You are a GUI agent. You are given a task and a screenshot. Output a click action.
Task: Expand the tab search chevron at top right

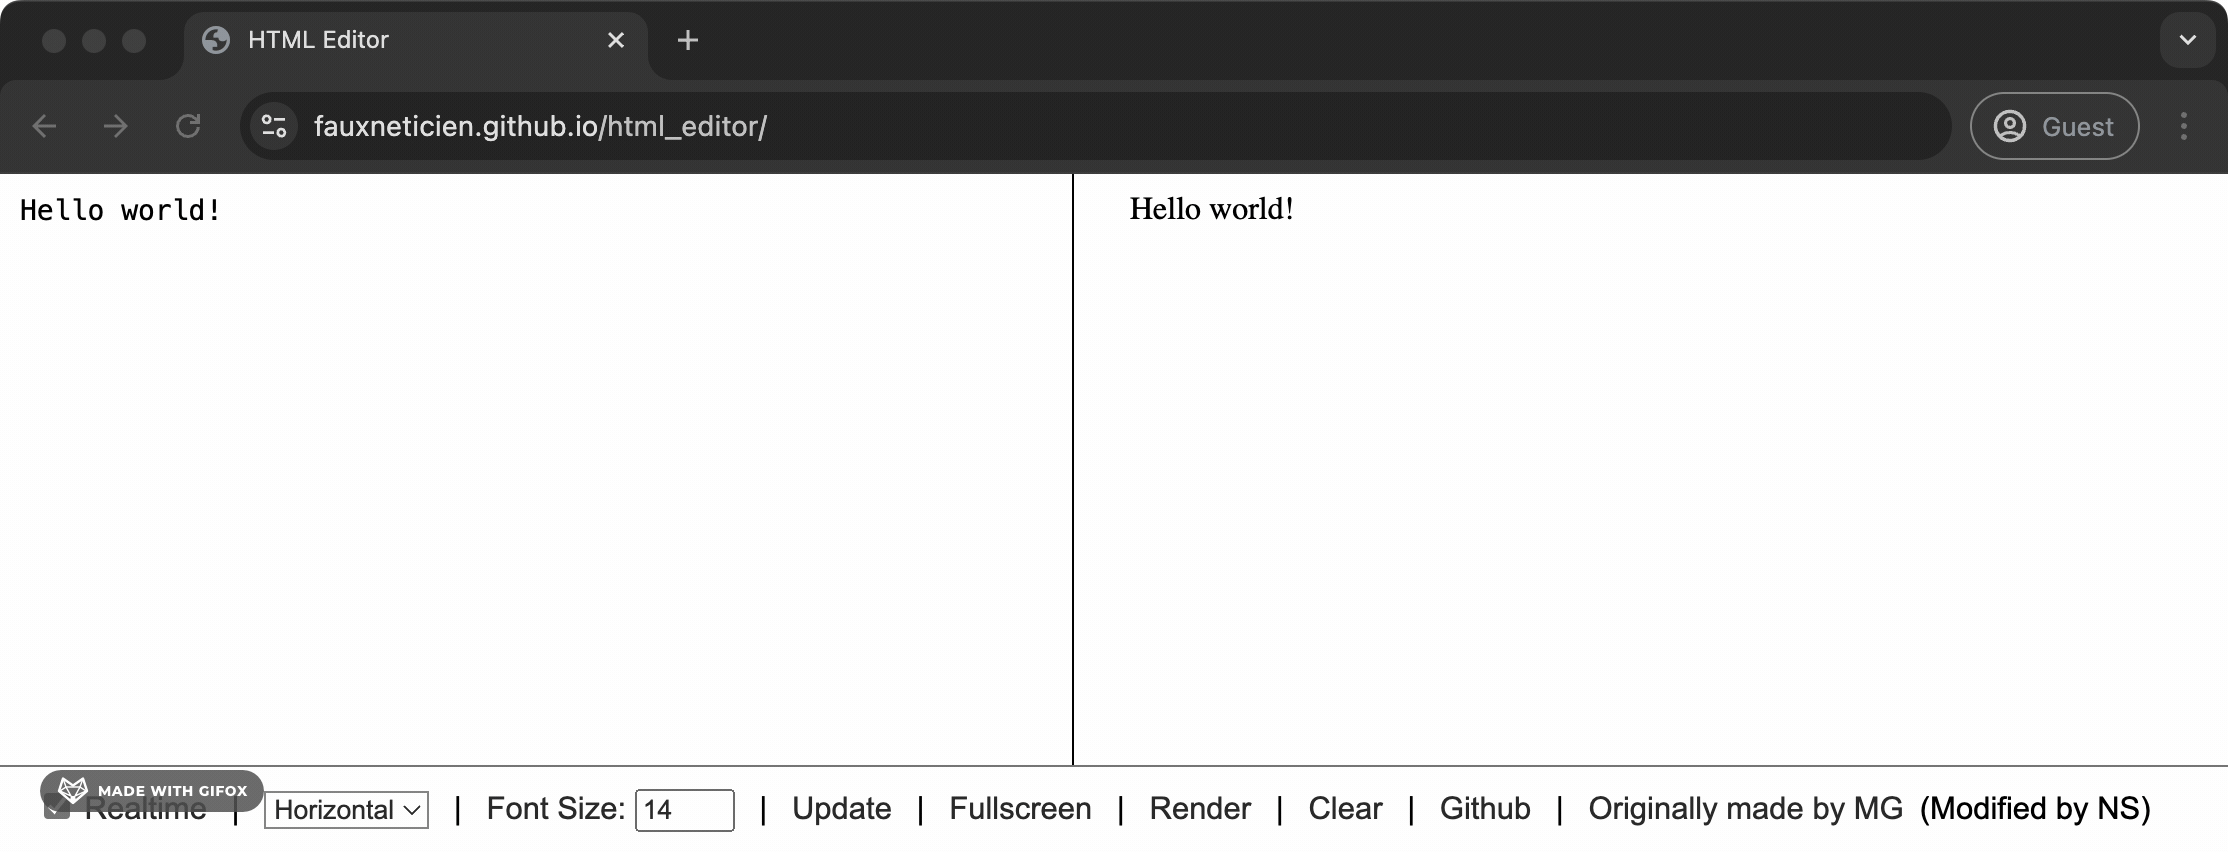2188,40
